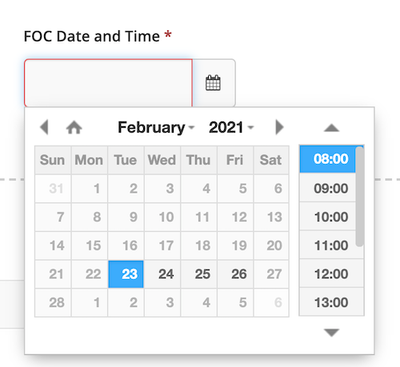400x367 pixels.
Task: Move time list down with arrow
Action: coord(331,332)
